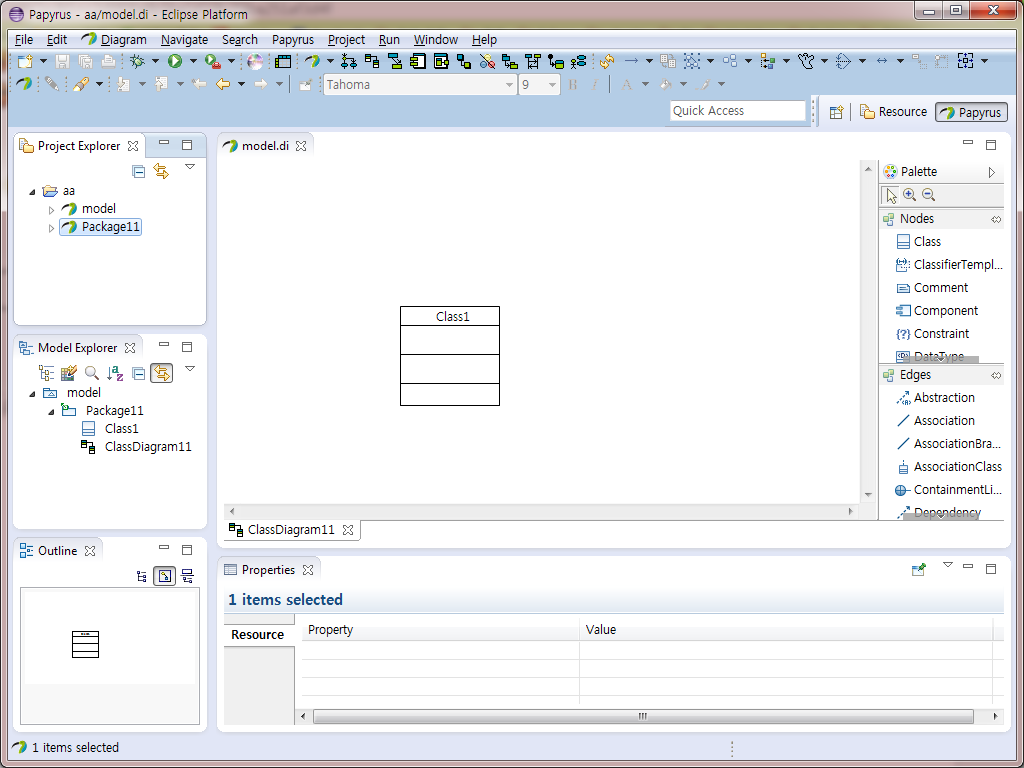Viewport: 1024px width, 768px height.
Task: Toggle Link with Editor in Project Explorer
Action: tap(161, 171)
